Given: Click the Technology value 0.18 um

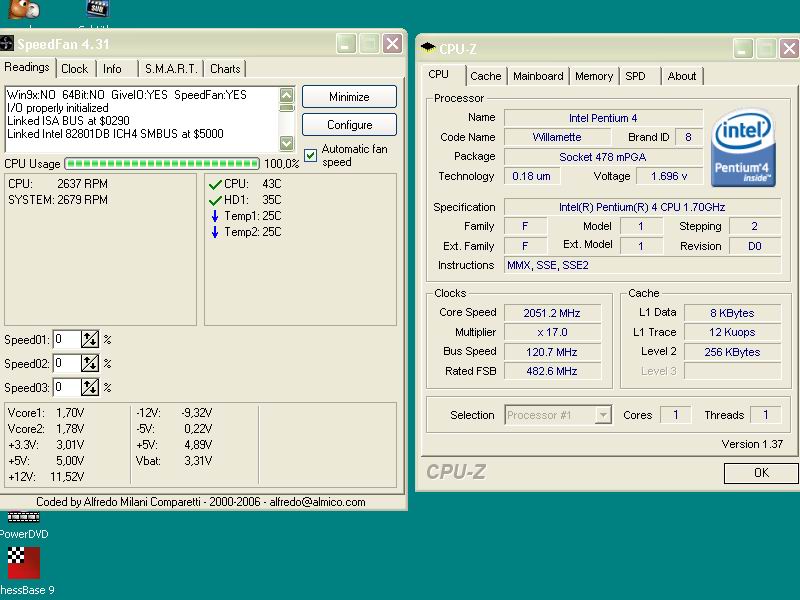Looking at the screenshot, I should (x=532, y=176).
